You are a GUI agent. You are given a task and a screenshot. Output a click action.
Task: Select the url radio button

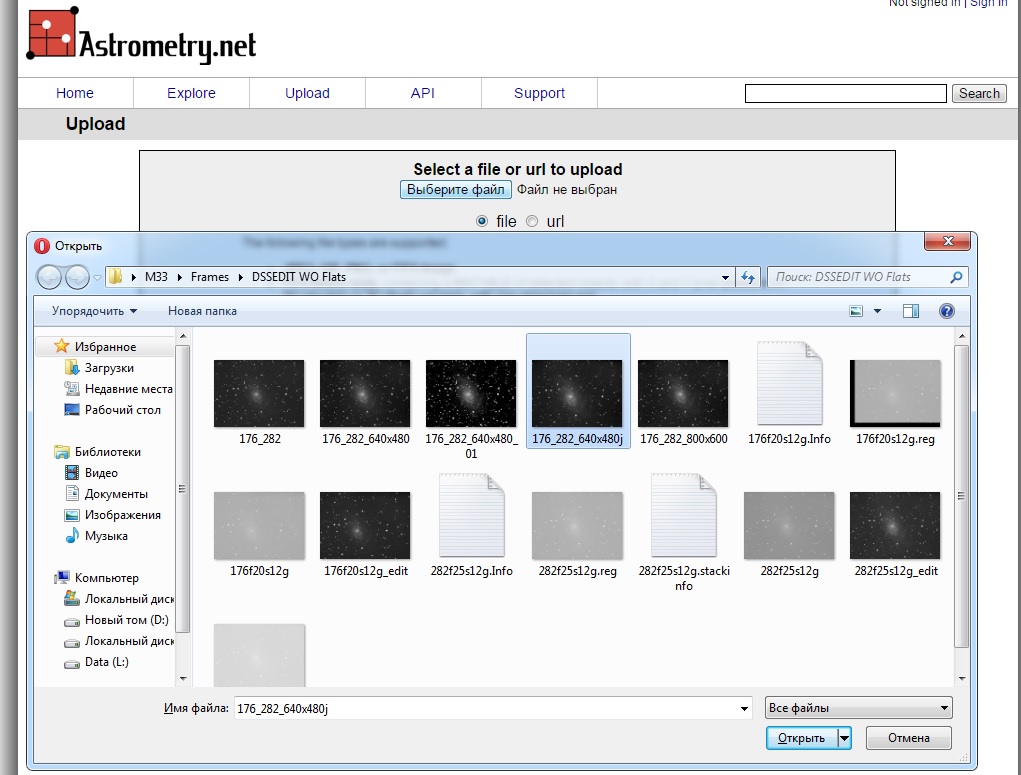tap(532, 221)
